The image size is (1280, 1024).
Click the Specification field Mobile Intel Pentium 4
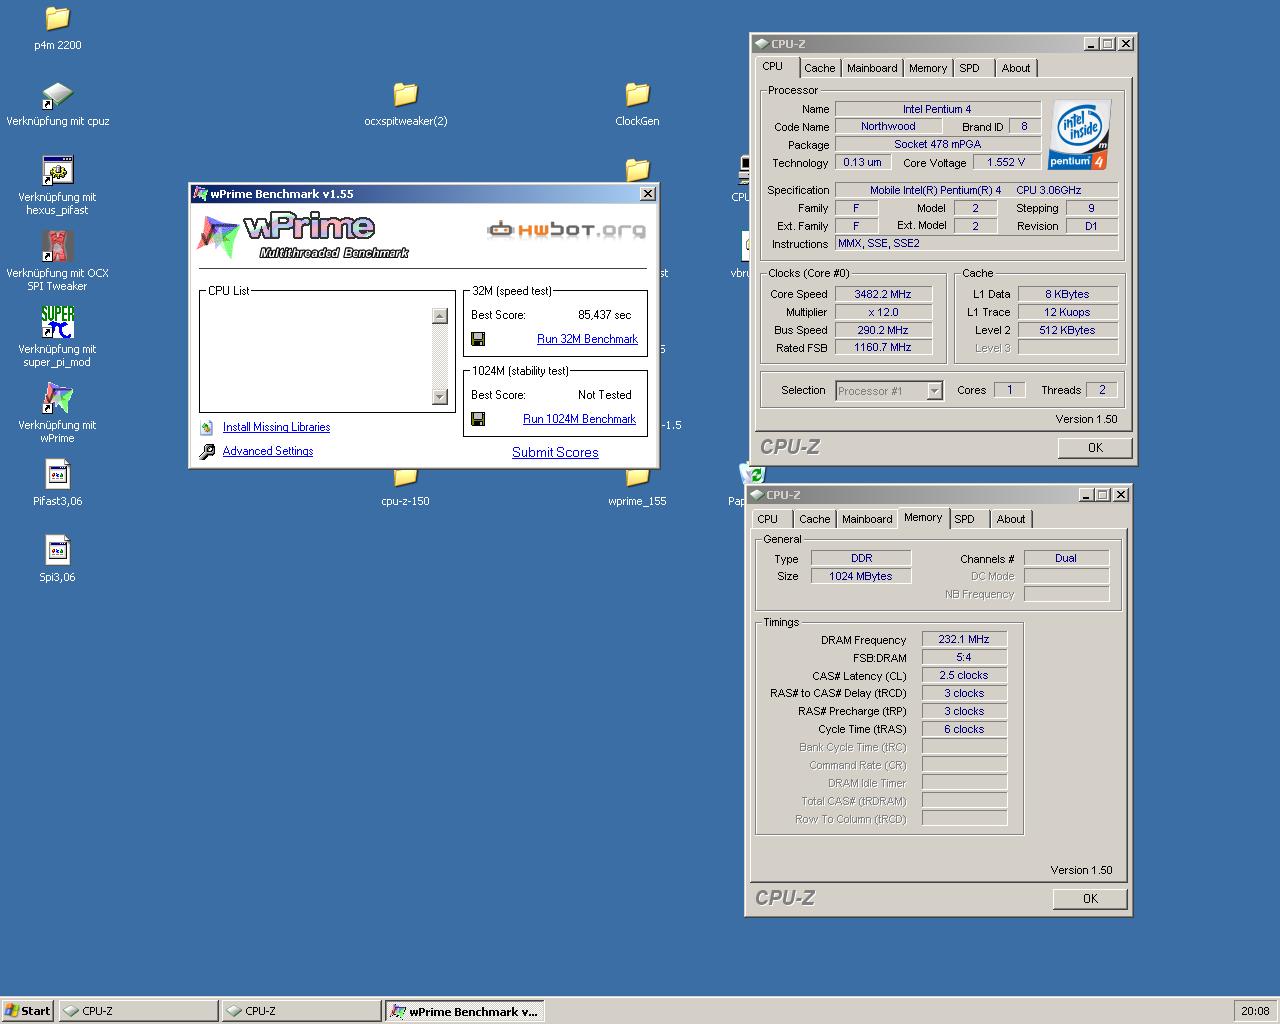point(976,190)
